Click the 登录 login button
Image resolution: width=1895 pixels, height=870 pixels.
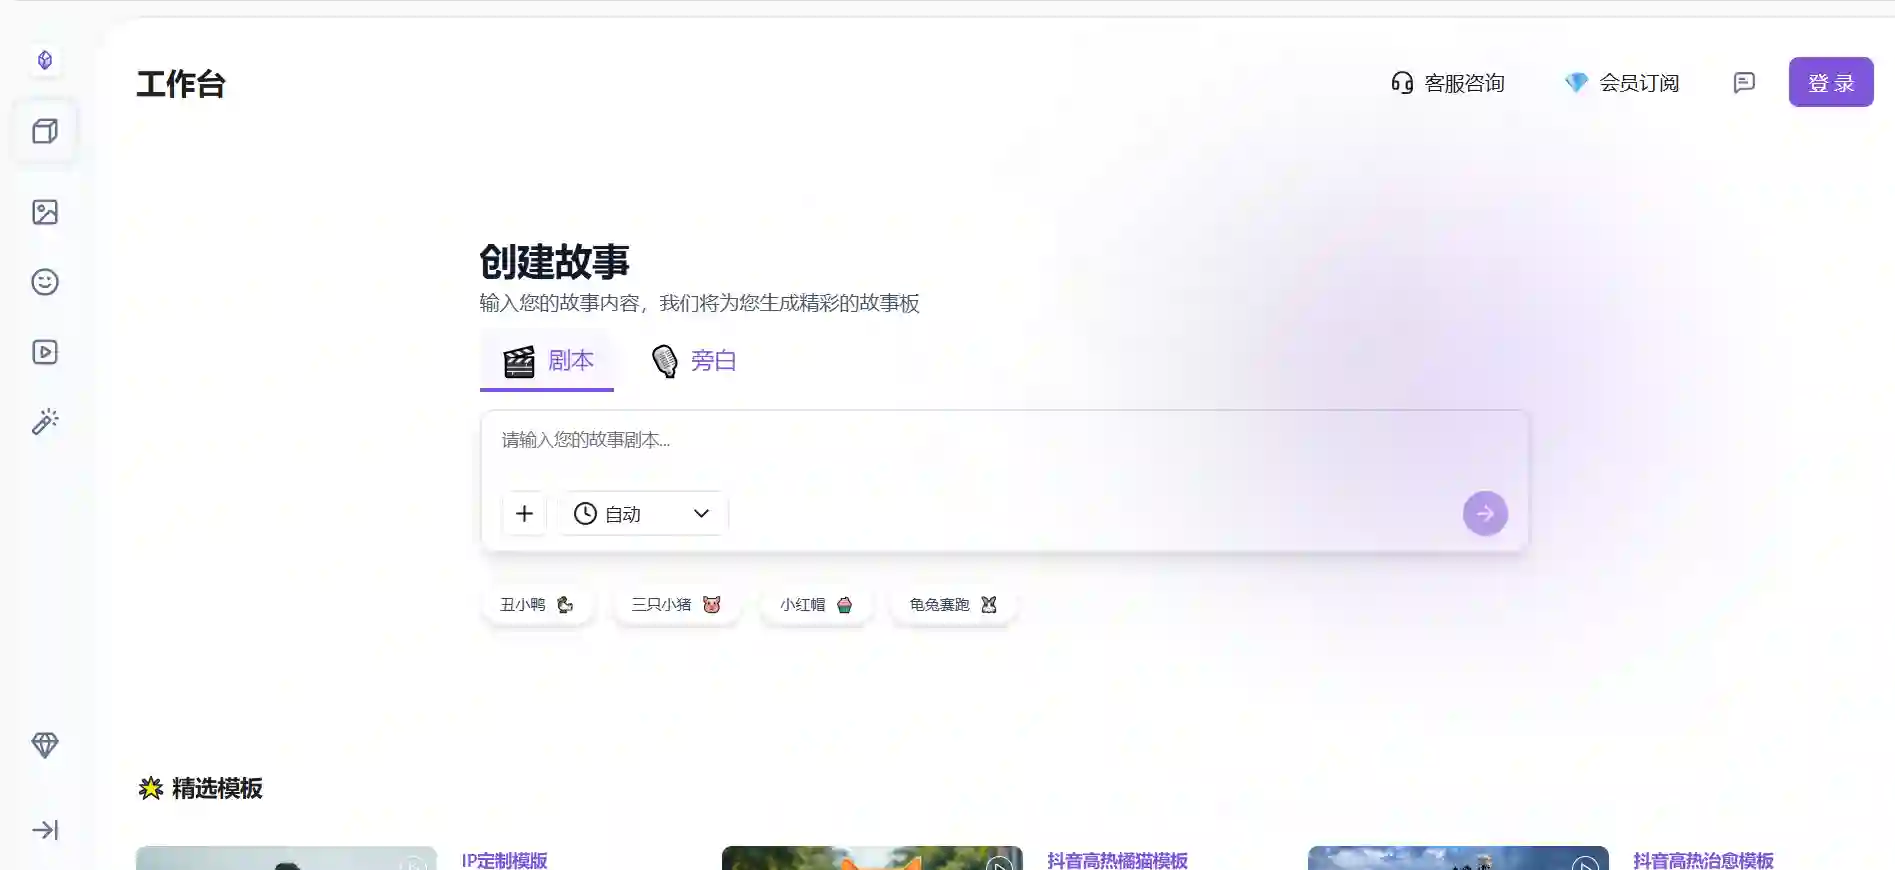[x=1831, y=83]
